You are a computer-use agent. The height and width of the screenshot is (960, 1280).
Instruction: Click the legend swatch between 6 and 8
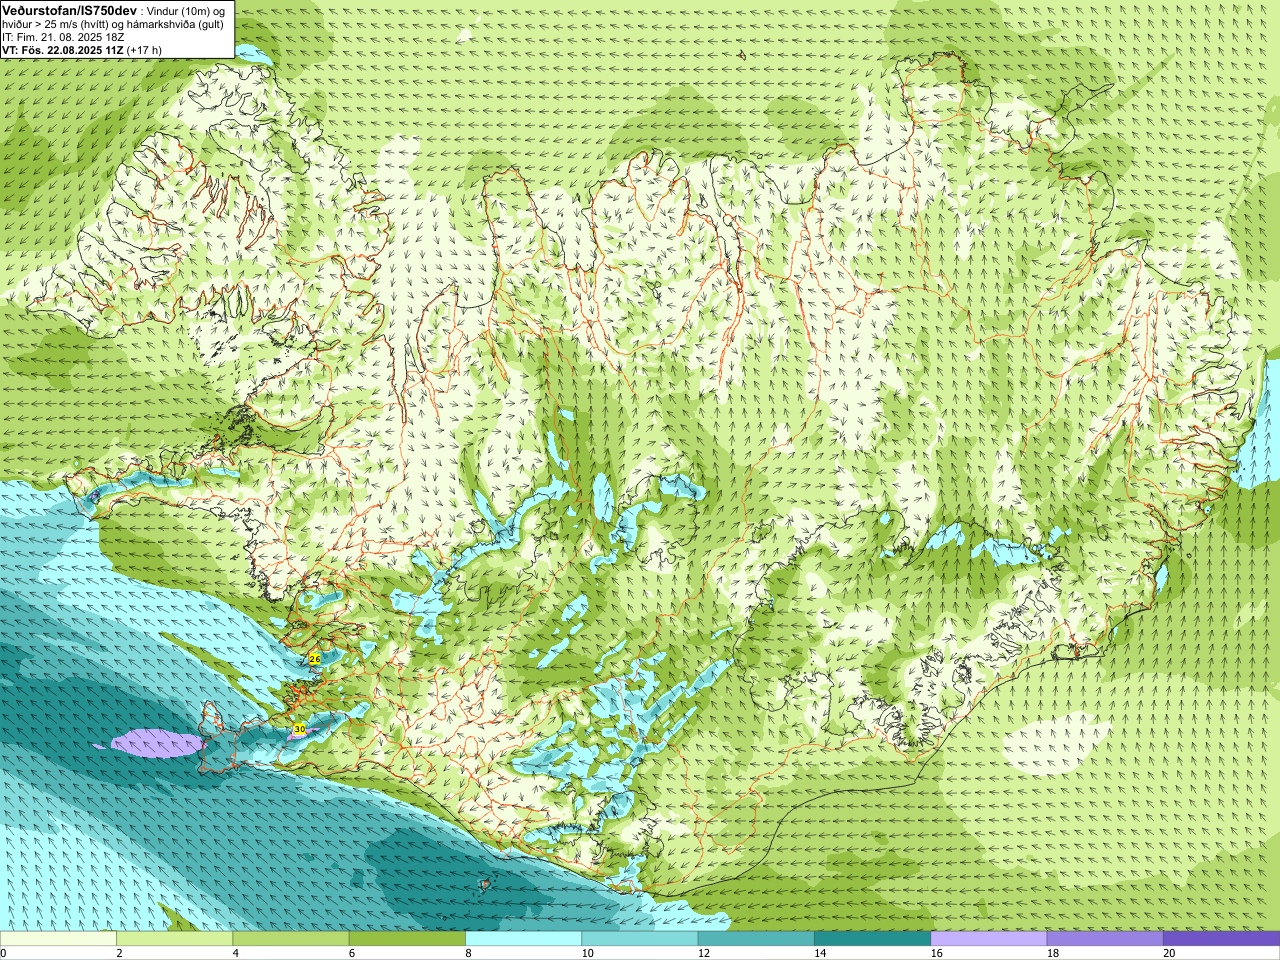pyautogui.click(x=407, y=939)
